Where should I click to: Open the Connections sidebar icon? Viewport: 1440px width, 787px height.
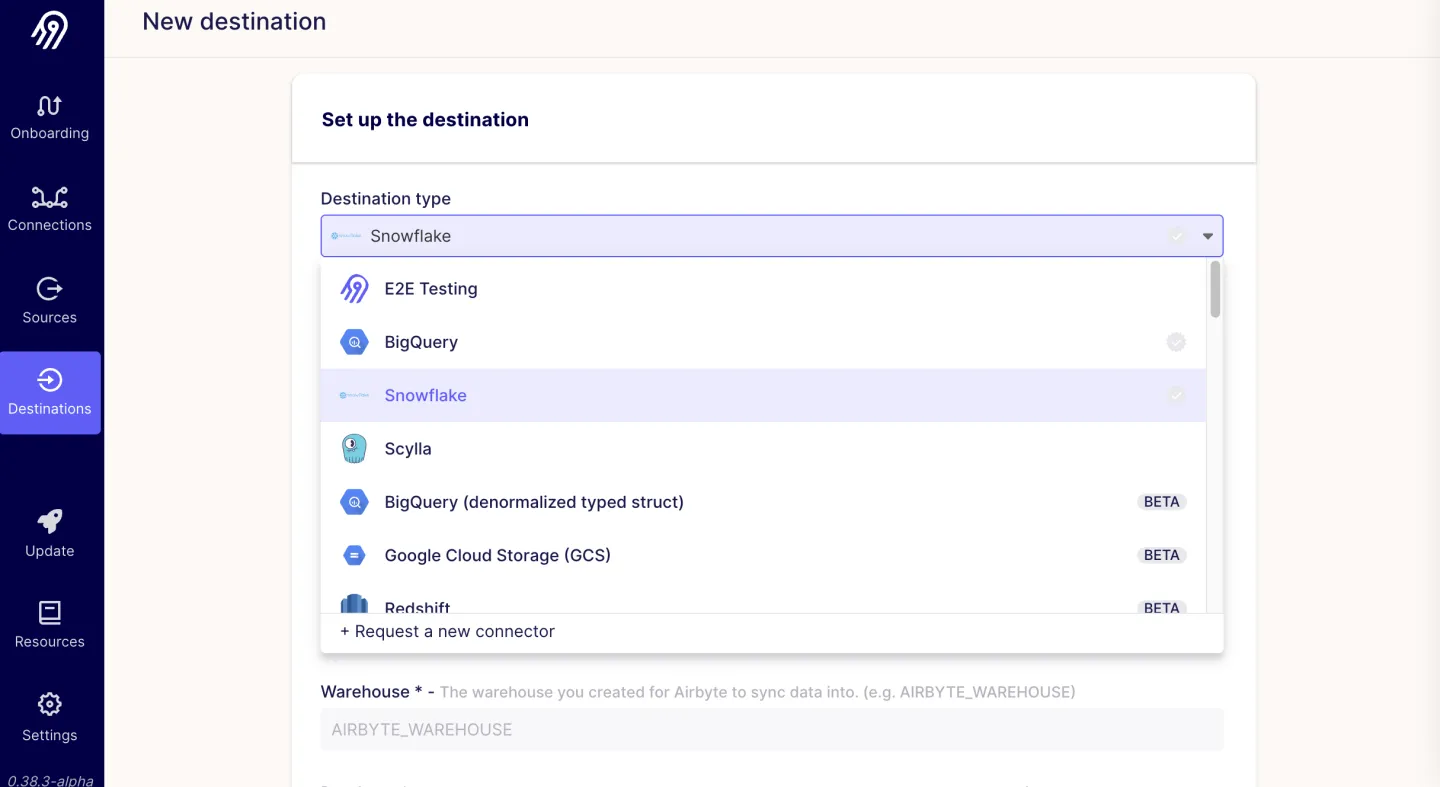[49, 197]
